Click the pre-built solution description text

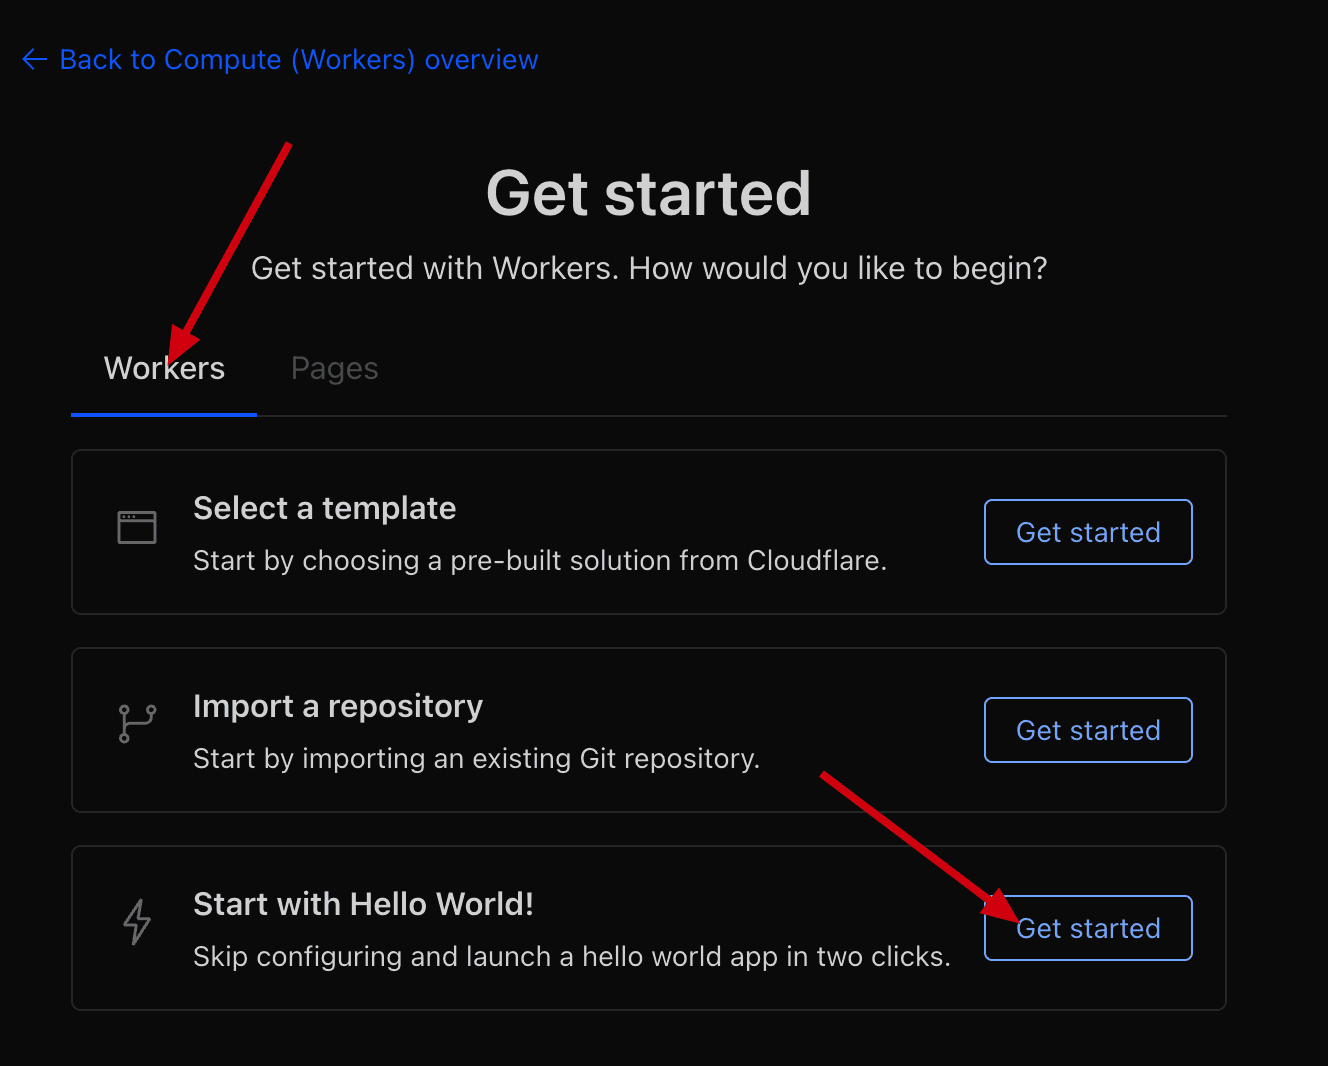pos(539,560)
